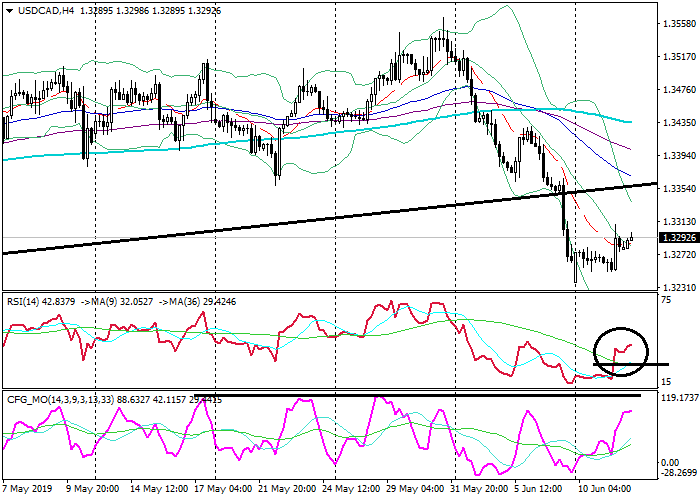This screenshot has width=700, height=500.
Task: Click the RSI 75 level label
Action: coord(665,298)
